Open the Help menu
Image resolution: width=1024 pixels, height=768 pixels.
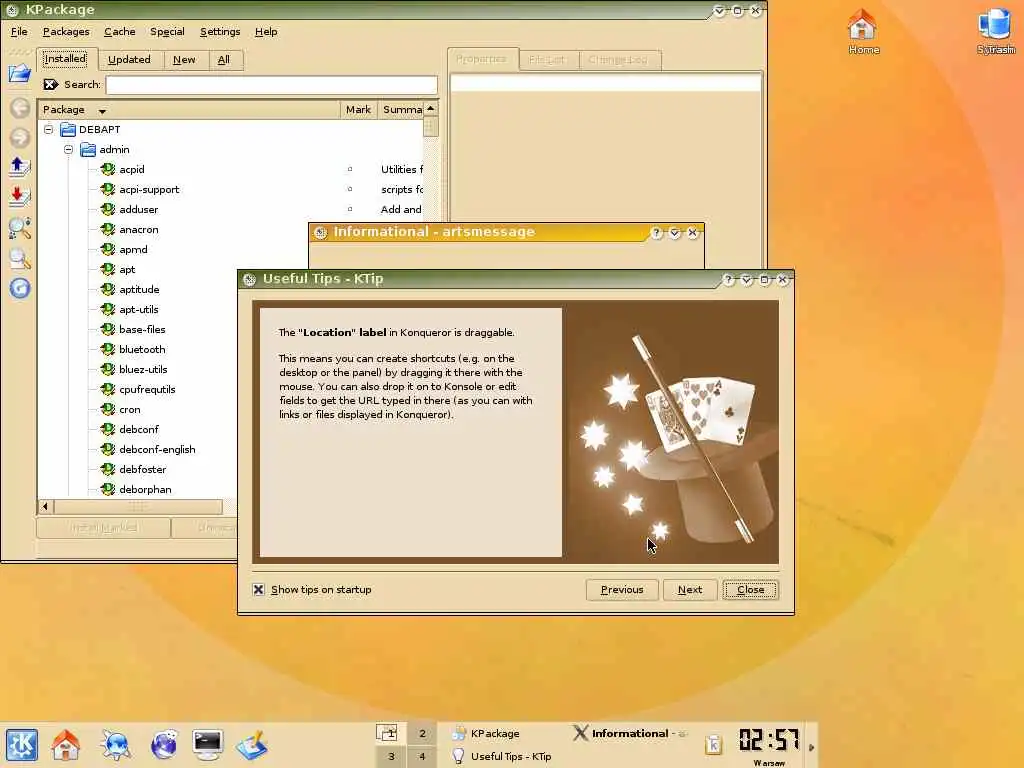point(266,31)
